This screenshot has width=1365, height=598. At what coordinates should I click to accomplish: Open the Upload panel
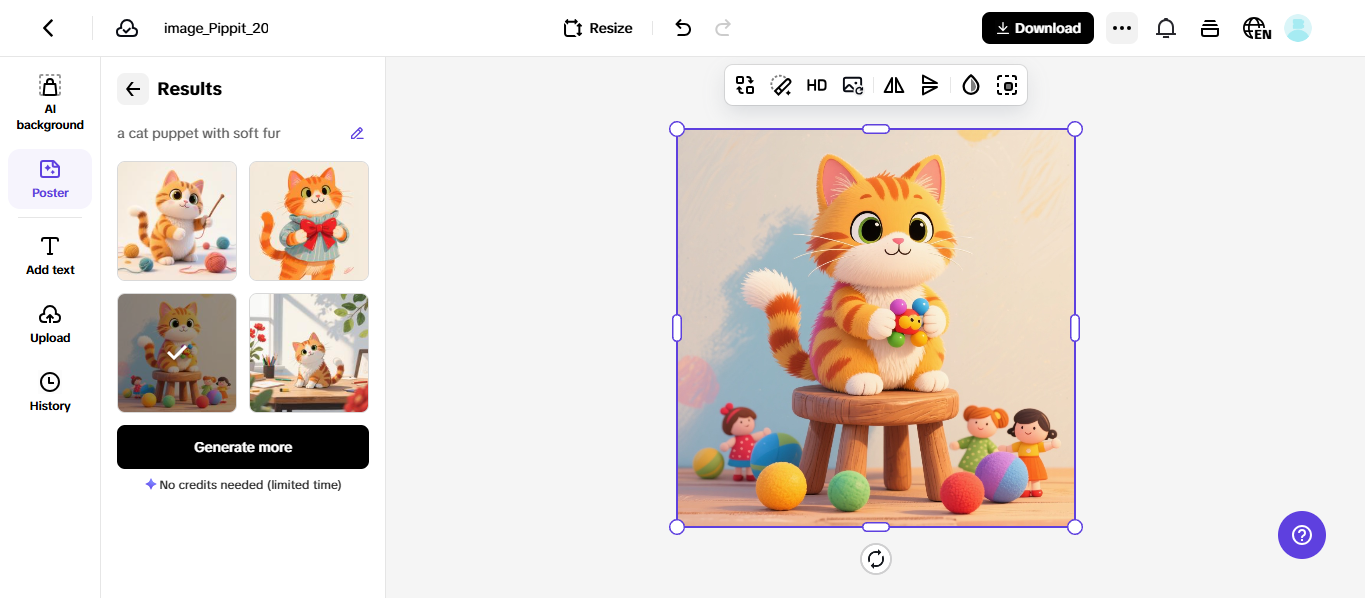(x=50, y=322)
